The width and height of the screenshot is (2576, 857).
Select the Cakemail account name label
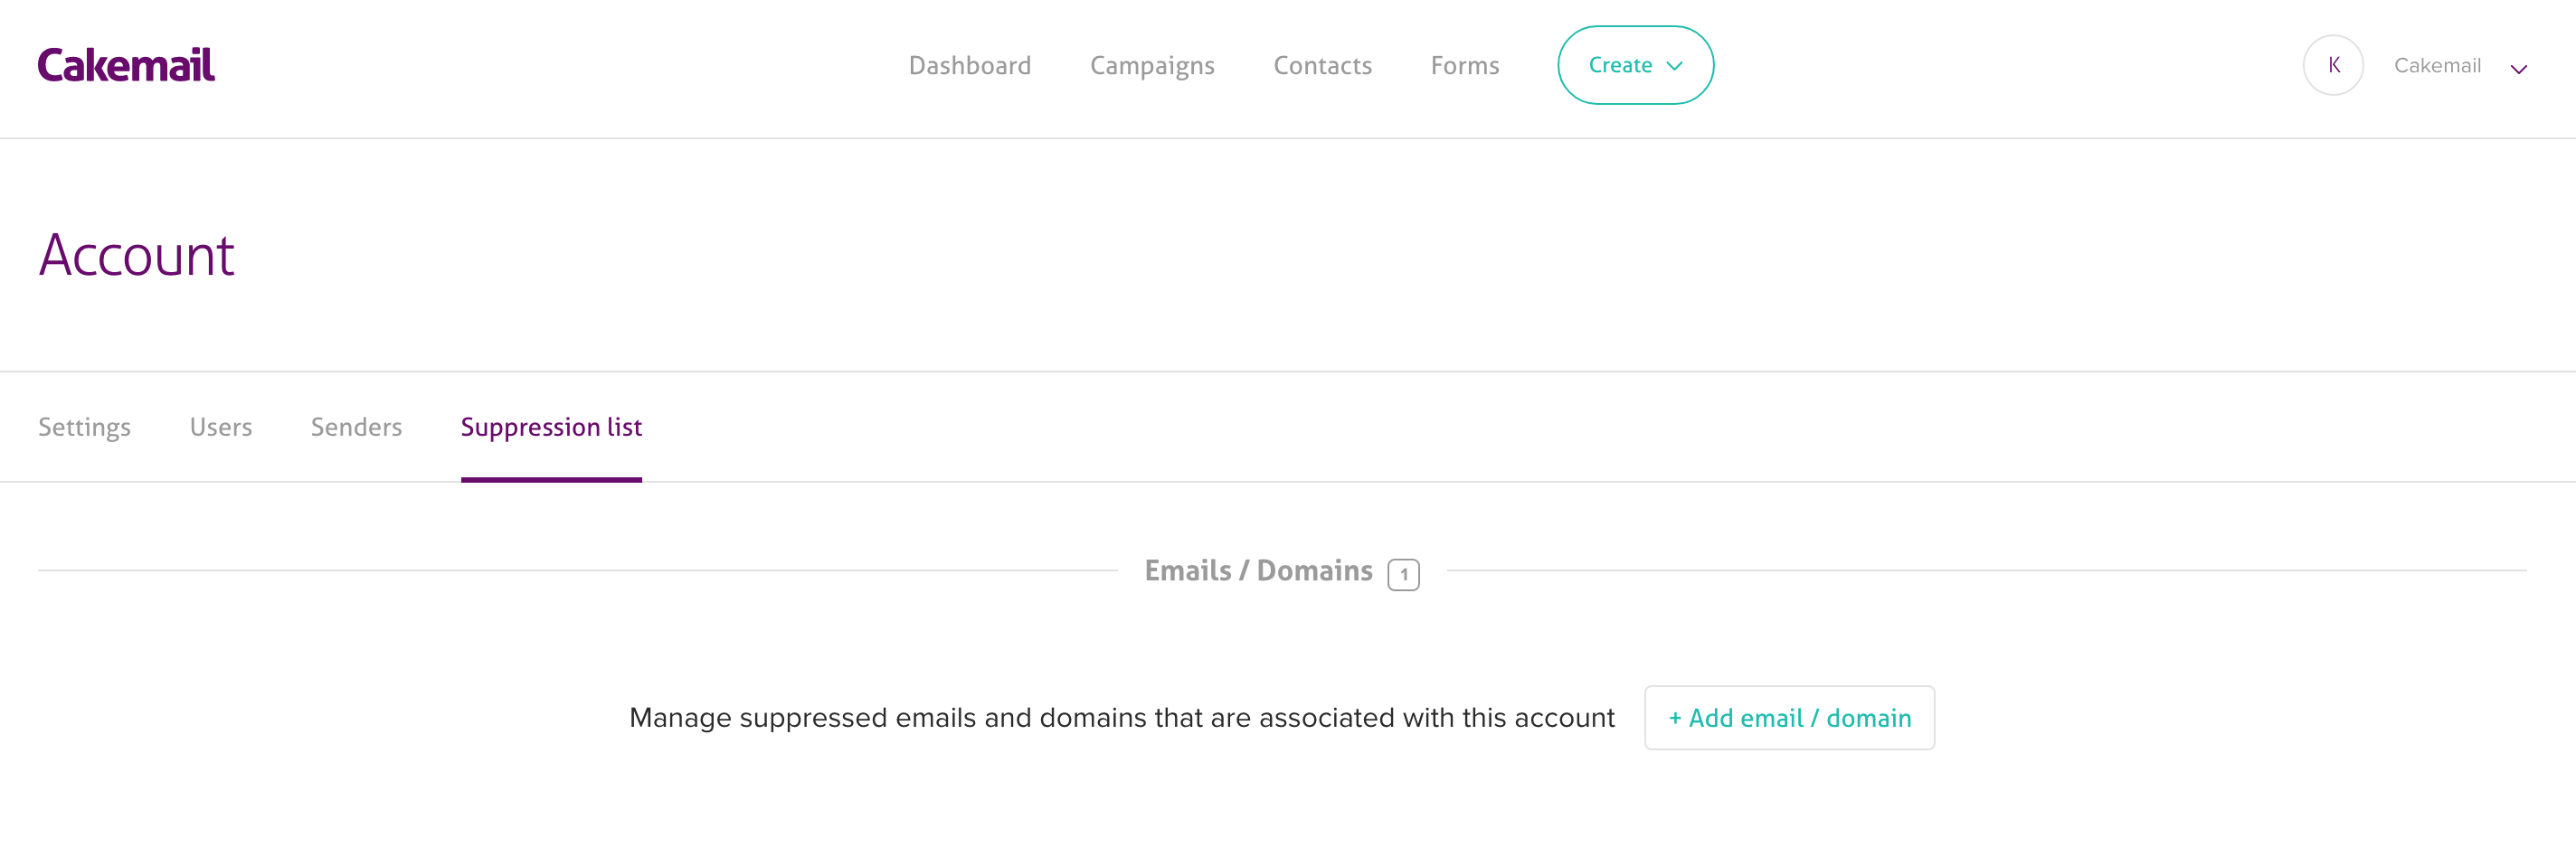[x=2437, y=66]
